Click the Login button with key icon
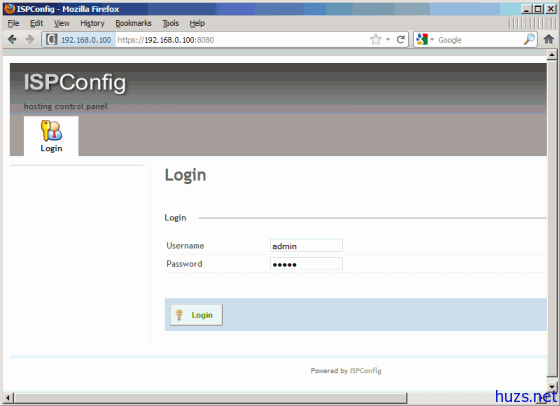 click(196, 315)
